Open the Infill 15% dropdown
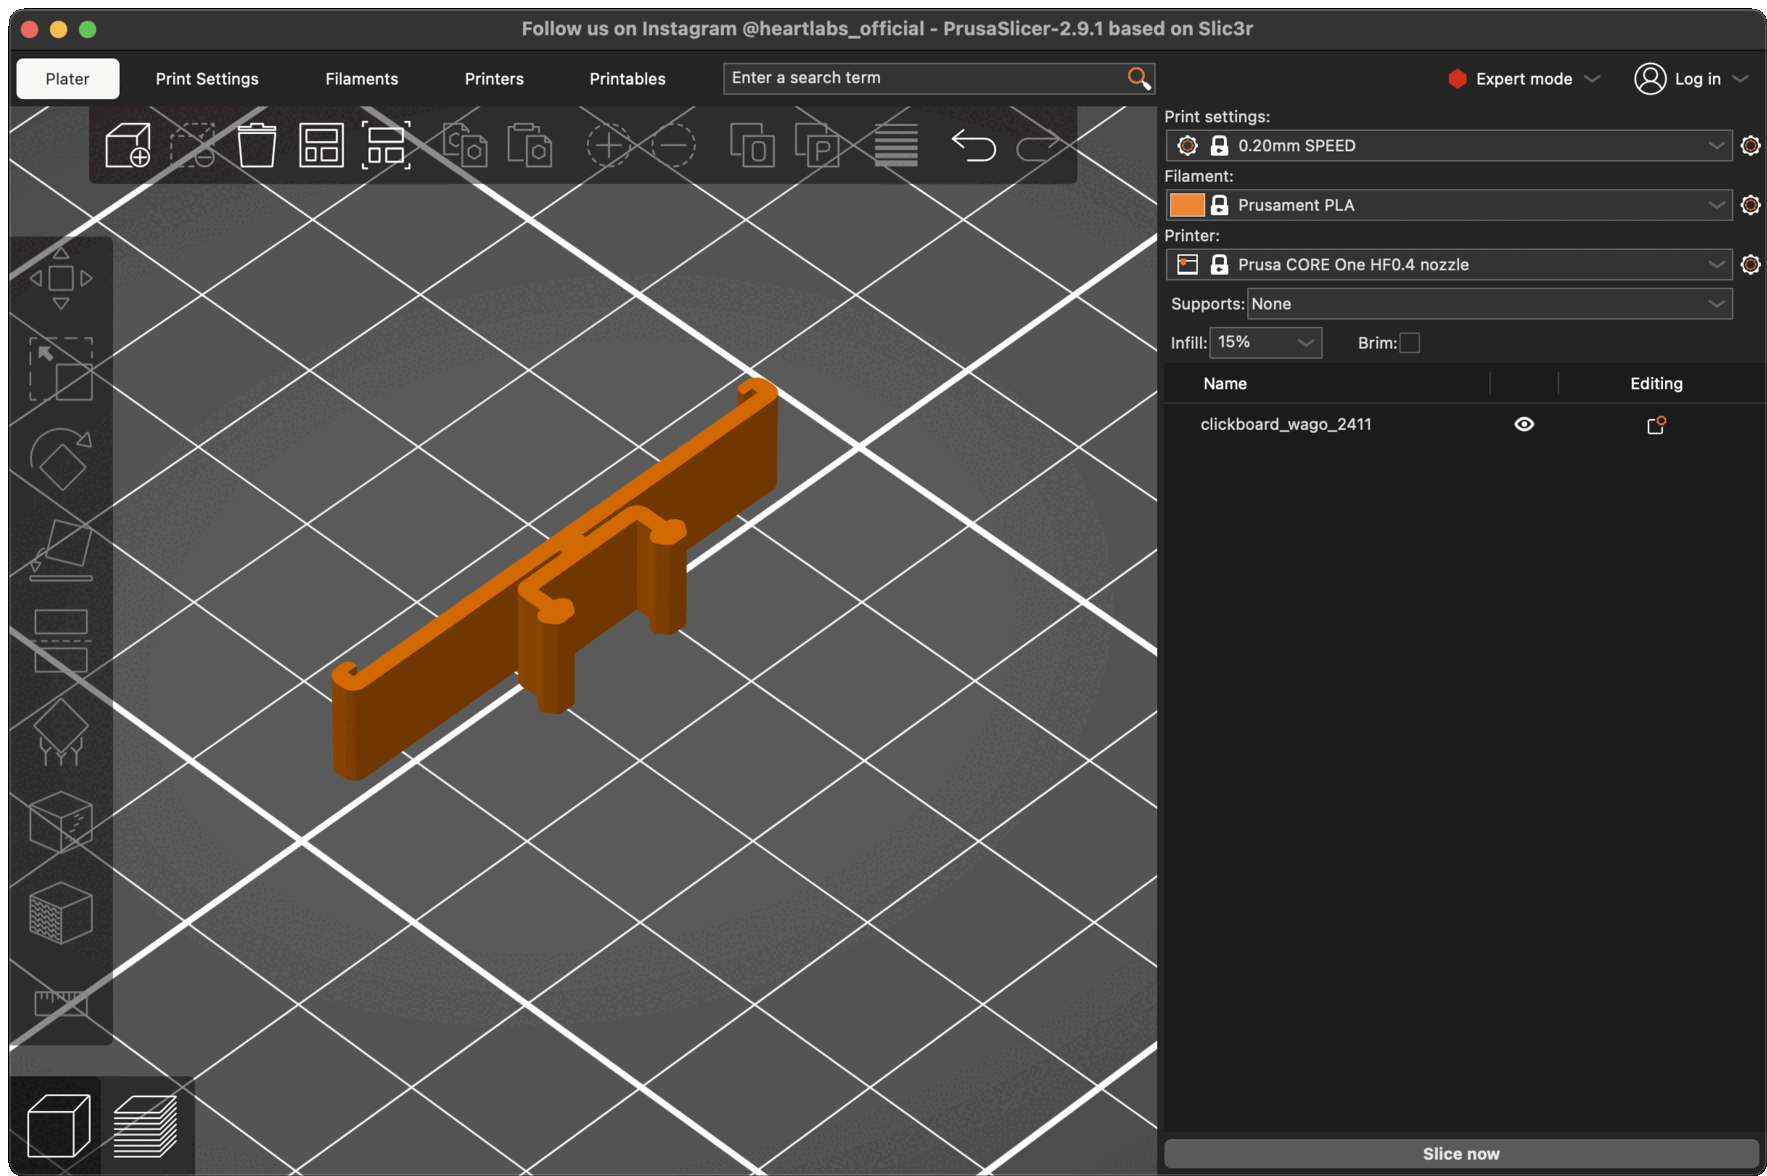The width and height of the screenshot is (1767, 1176). coord(1266,343)
